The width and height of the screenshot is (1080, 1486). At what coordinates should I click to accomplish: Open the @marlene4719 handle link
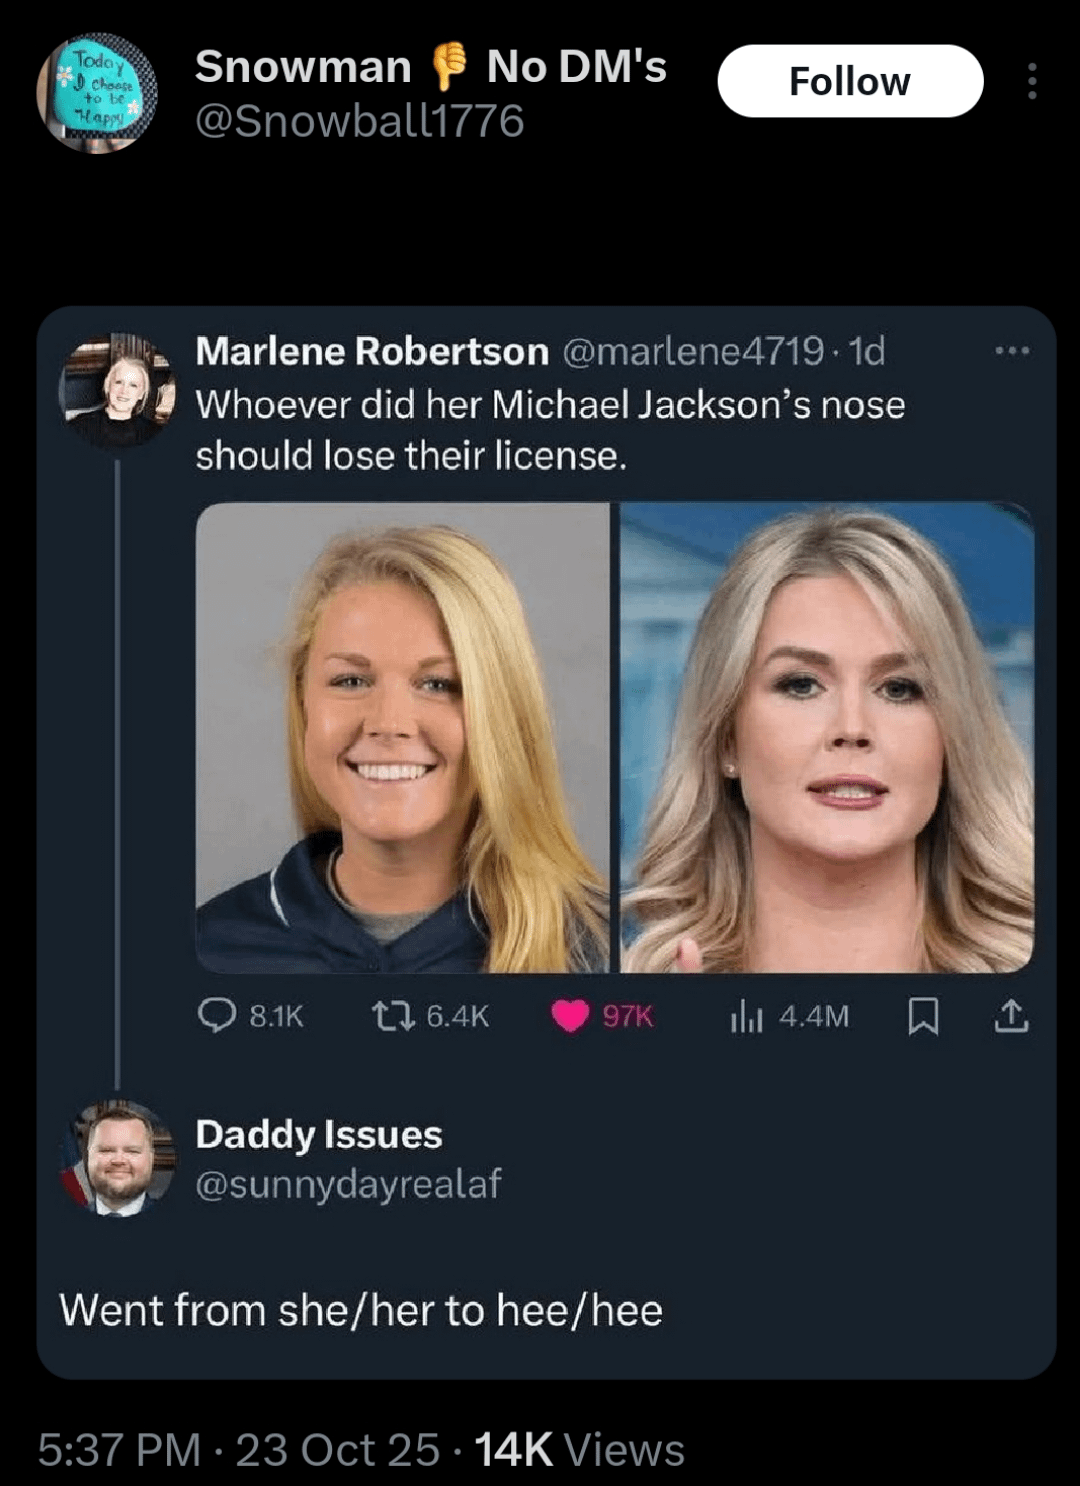click(x=693, y=351)
